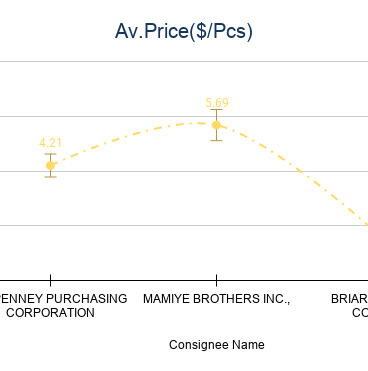Select the black horizontal category axis line
This screenshot has width=368, height=371.
point(184,280)
